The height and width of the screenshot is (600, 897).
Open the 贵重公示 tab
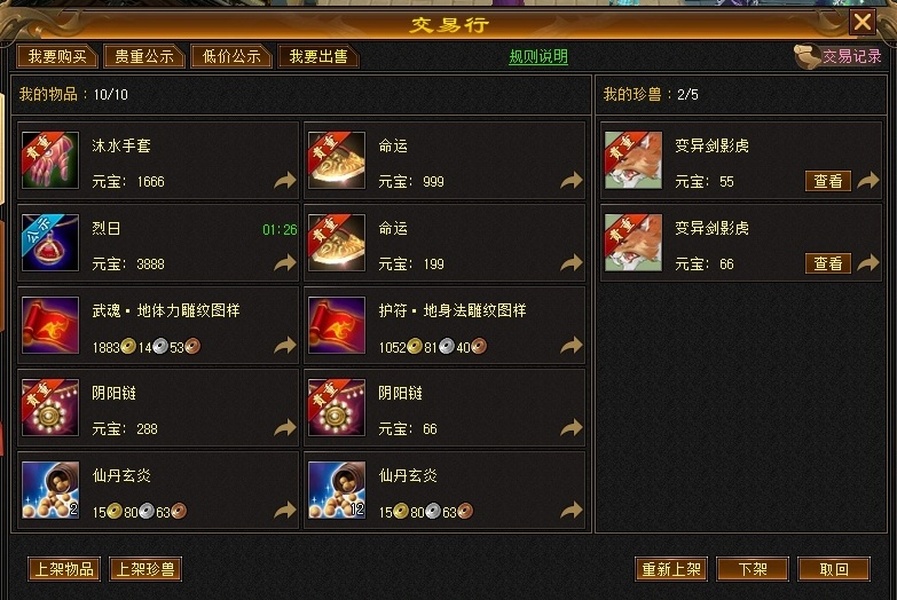[144, 57]
